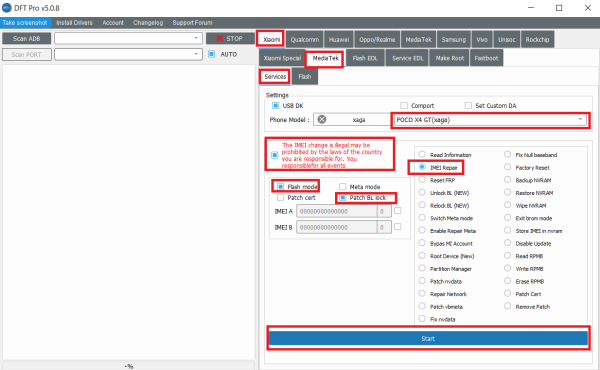Click the DFT Pro app logo icon
Image resolution: width=600 pixels, height=370 pixels.
pyautogui.click(x=7, y=8)
